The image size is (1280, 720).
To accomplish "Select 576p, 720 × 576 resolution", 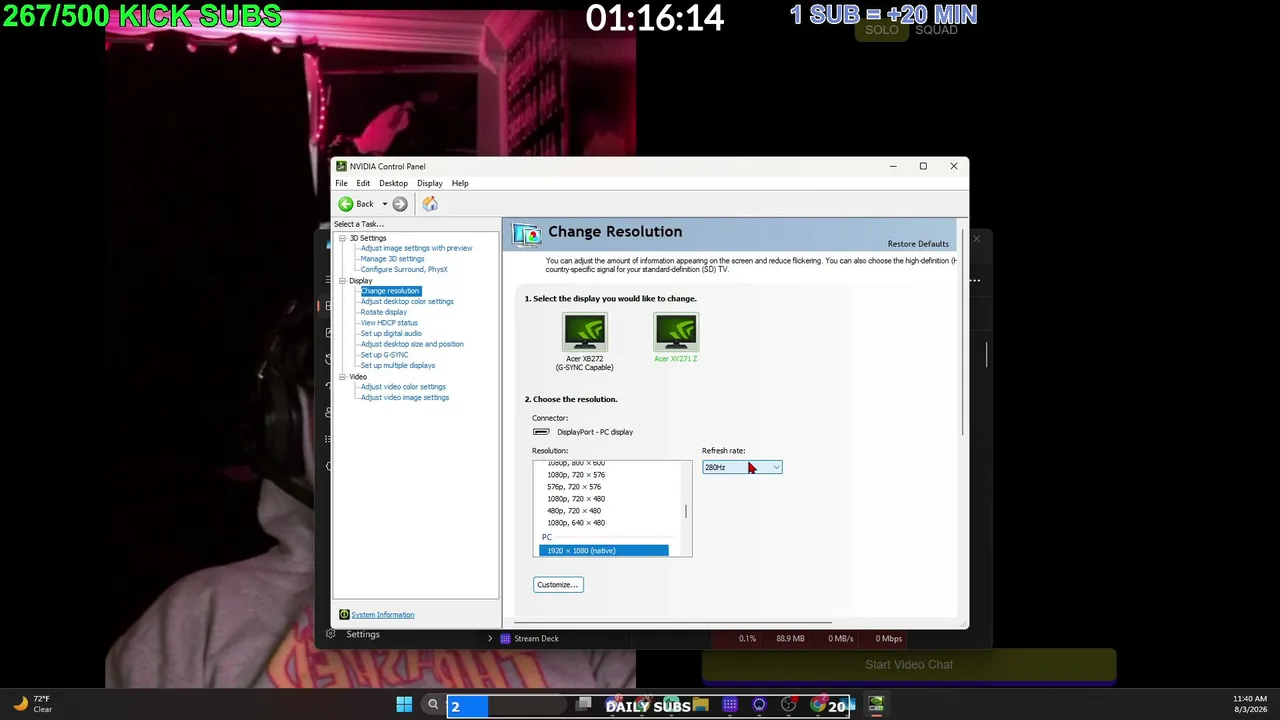I will [x=574, y=487].
